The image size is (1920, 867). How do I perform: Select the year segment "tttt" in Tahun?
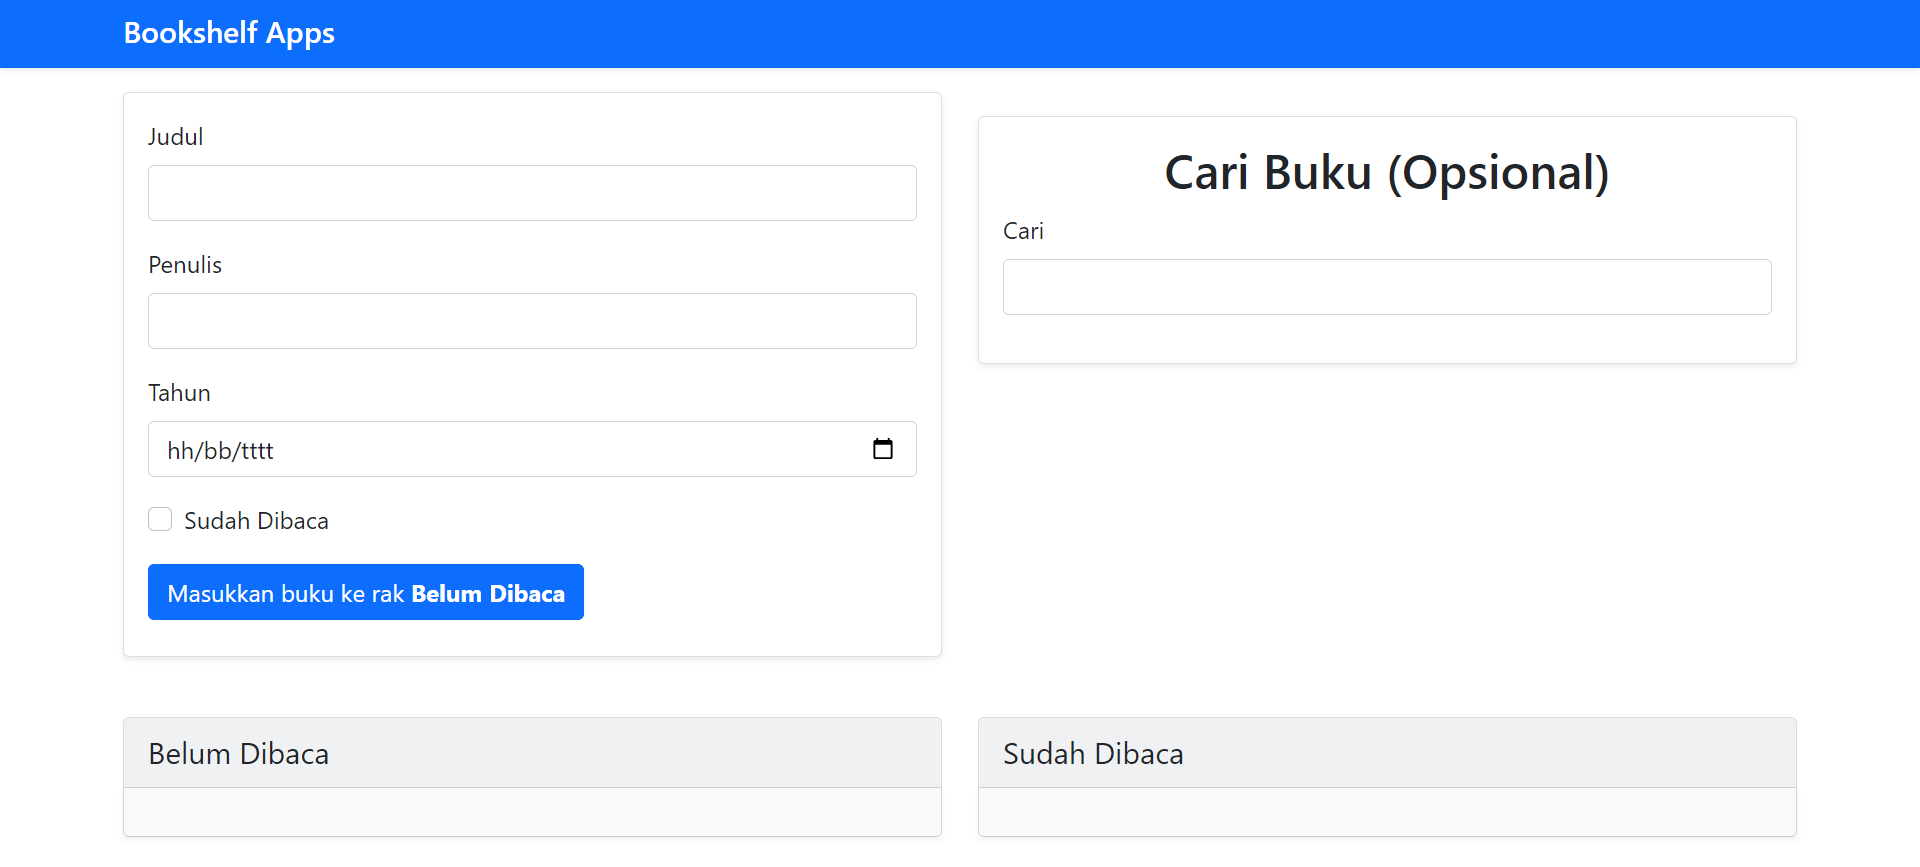(x=256, y=451)
